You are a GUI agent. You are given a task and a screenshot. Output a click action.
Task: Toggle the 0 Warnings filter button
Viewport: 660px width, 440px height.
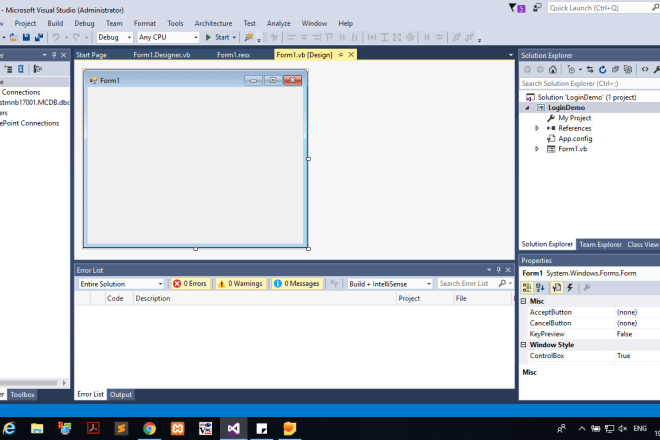pyautogui.click(x=241, y=284)
